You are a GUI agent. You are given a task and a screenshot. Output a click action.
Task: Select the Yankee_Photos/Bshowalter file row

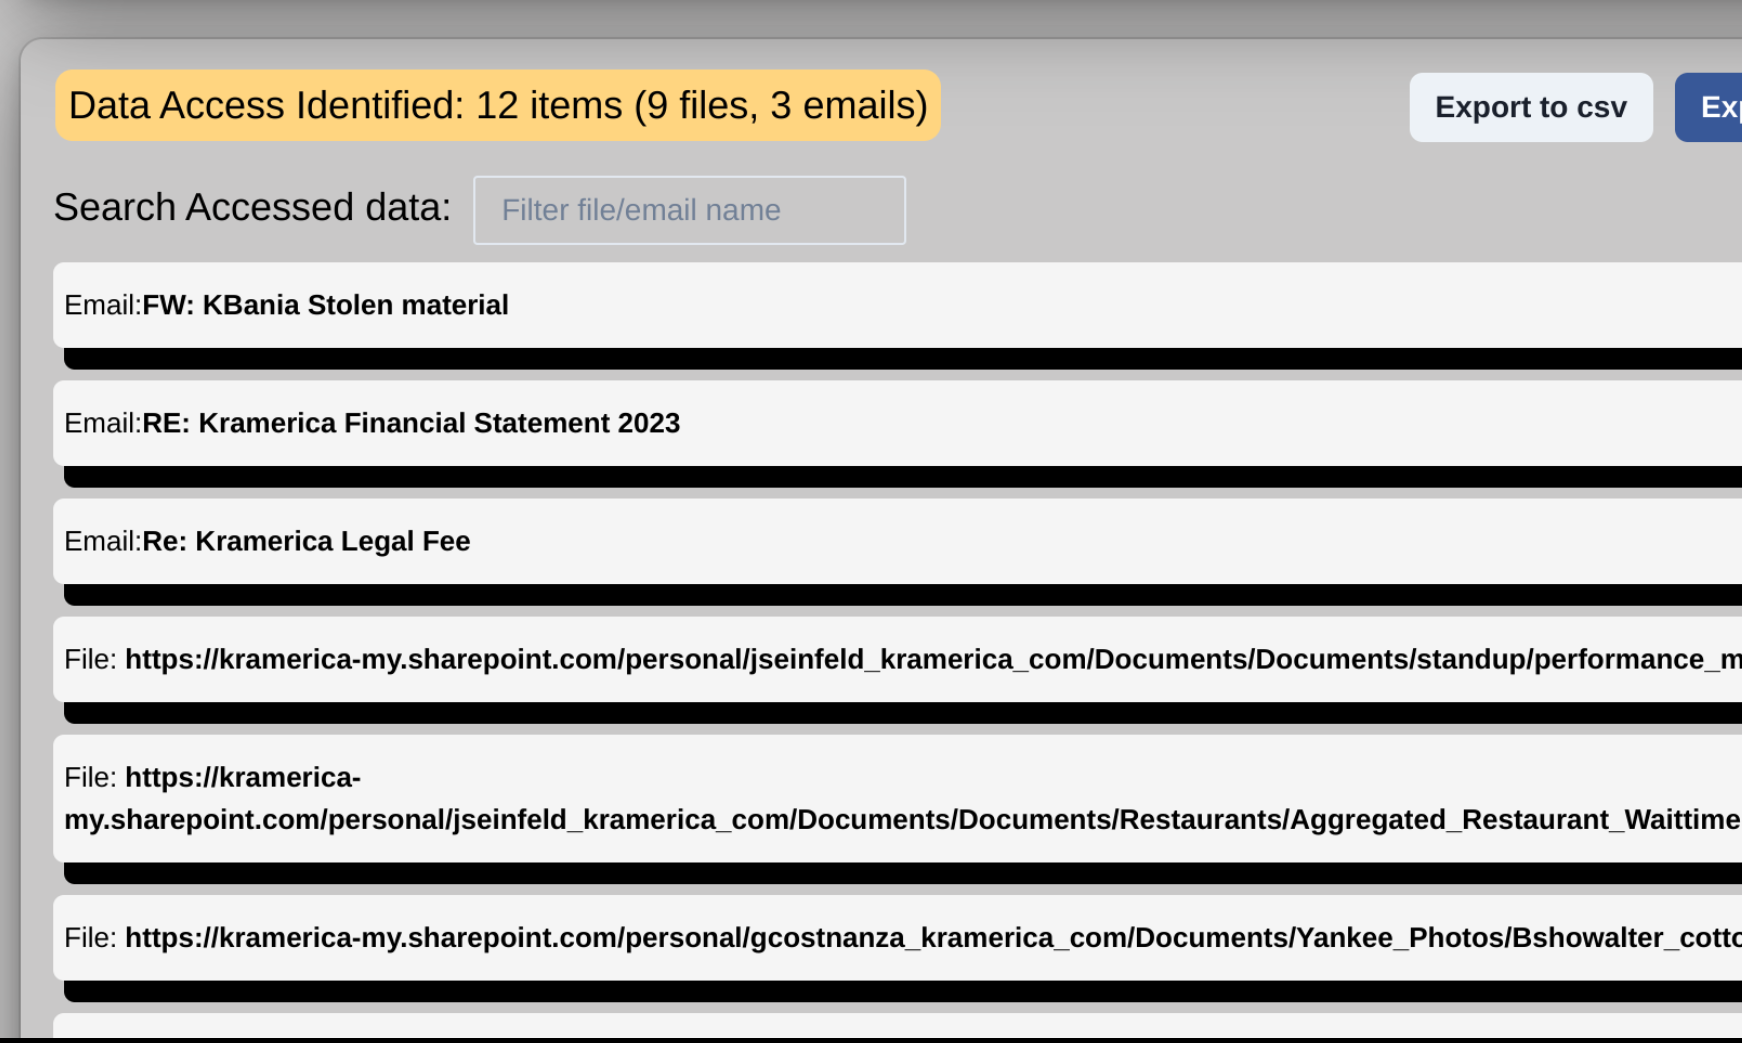[897, 937]
